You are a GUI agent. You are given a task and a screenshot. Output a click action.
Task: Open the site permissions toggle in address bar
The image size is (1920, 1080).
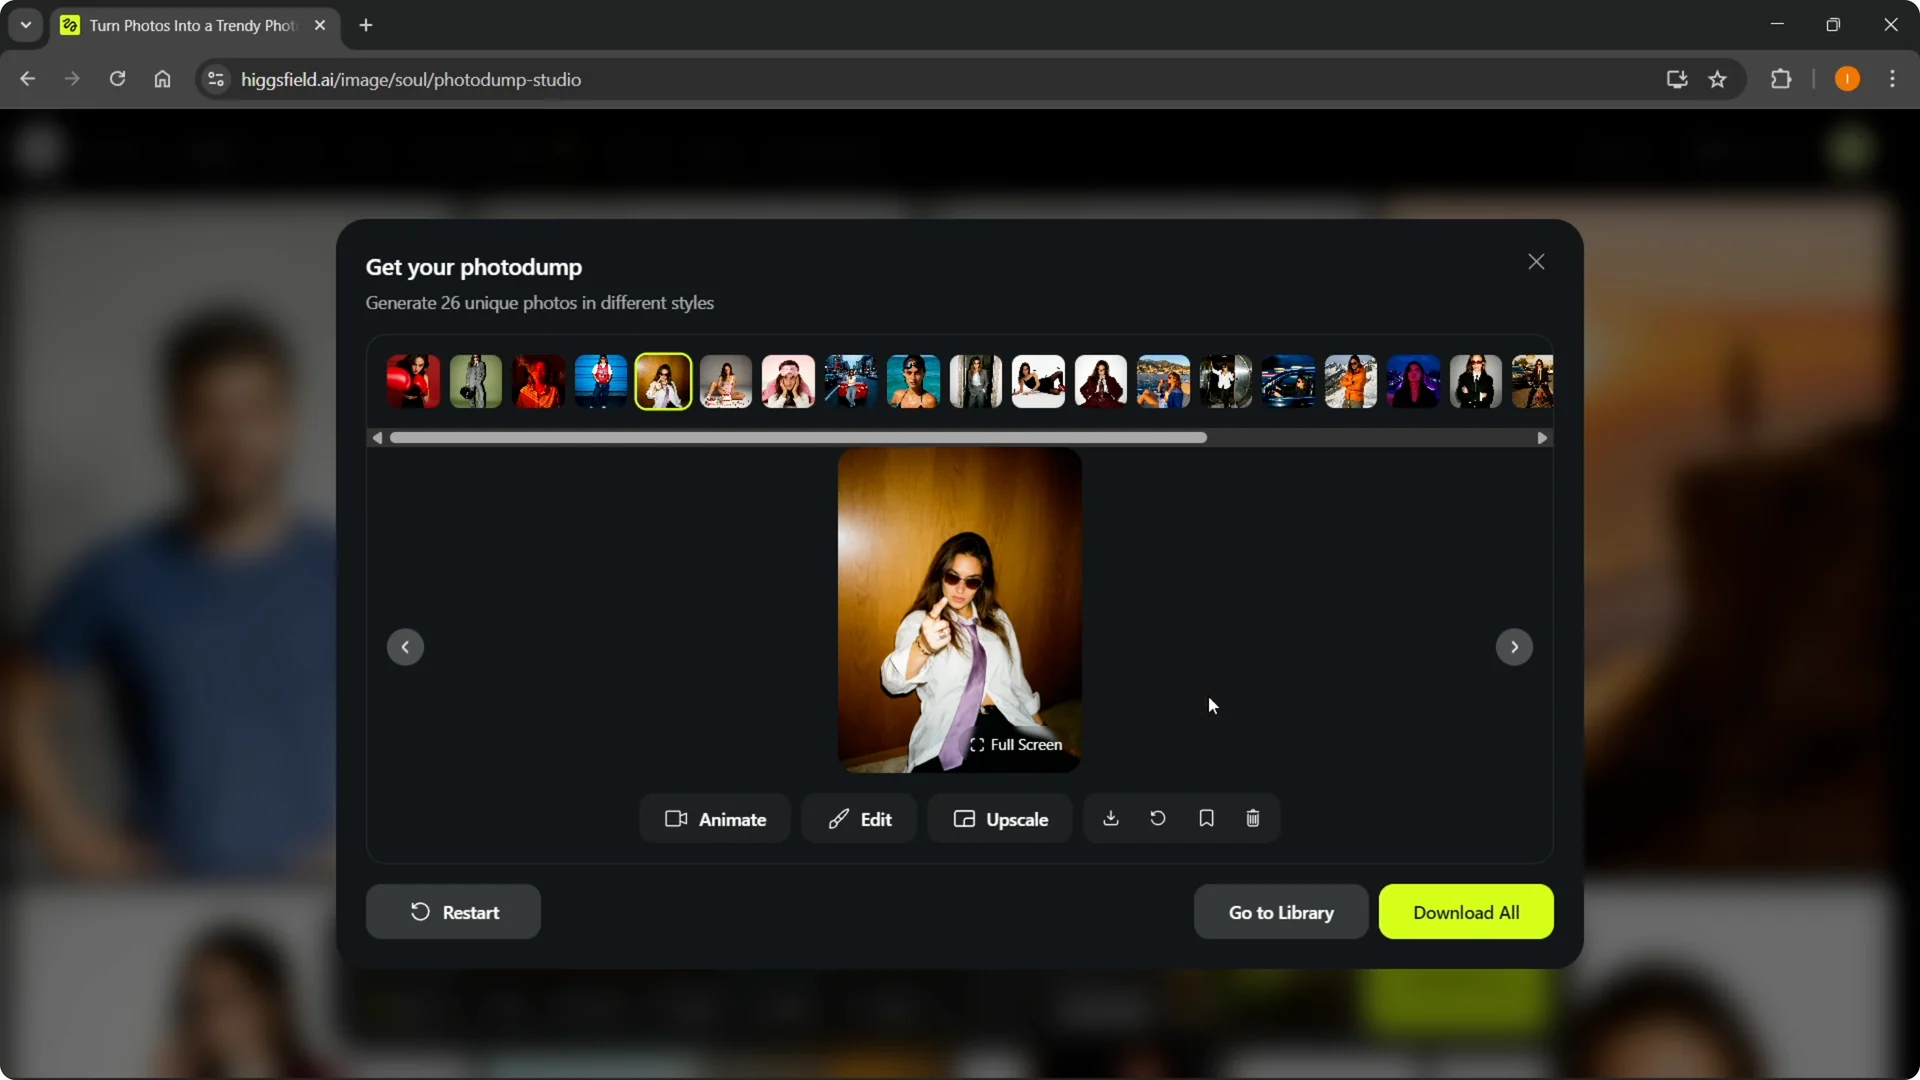point(215,79)
